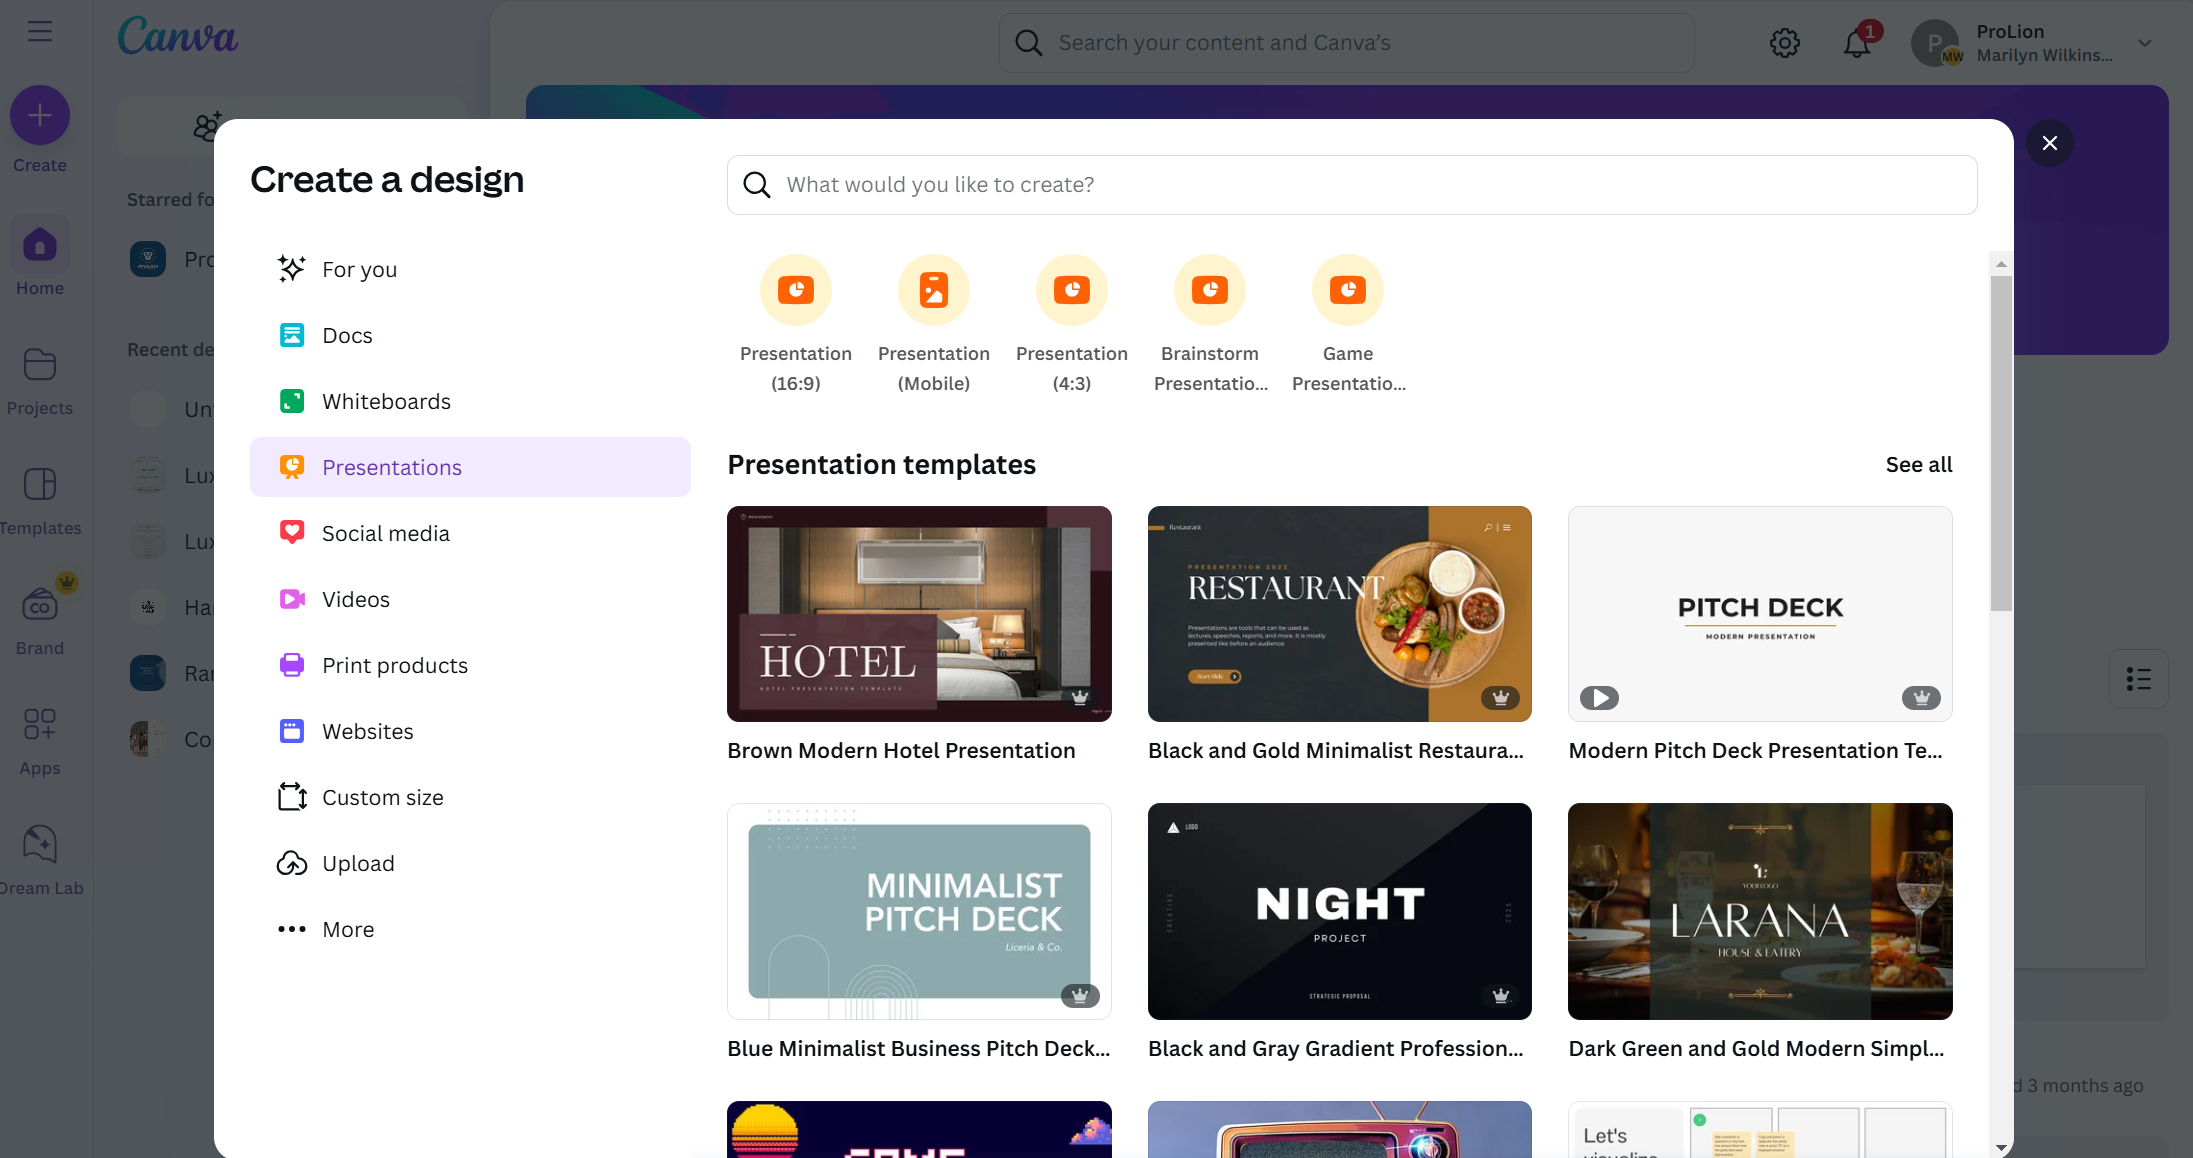This screenshot has width=2193, height=1158.
Task: Select Presentations category
Action: click(x=470, y=467)
